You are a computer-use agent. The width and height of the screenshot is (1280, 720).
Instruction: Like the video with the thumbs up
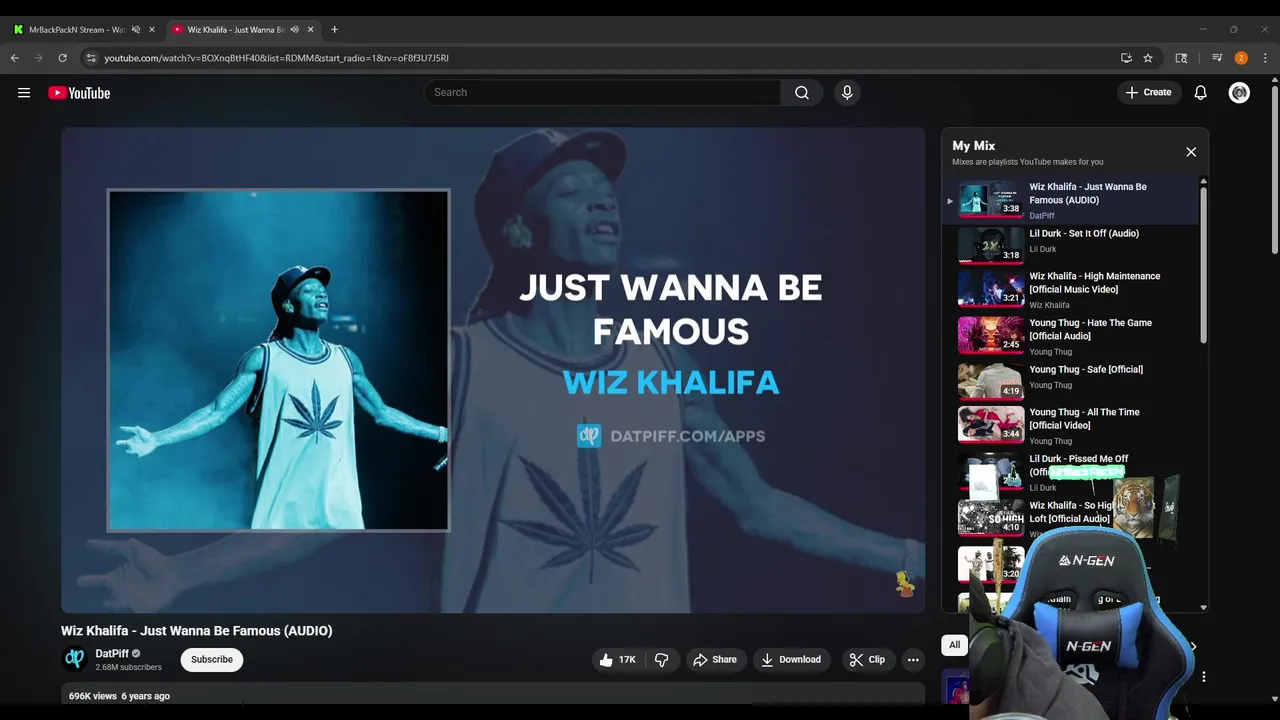click(617, 660)
